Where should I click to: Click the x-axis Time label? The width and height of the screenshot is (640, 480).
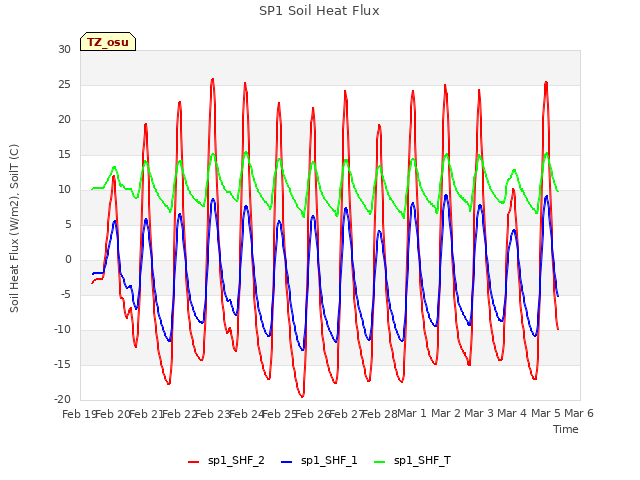pyautogui.click(x=566, y=429)
